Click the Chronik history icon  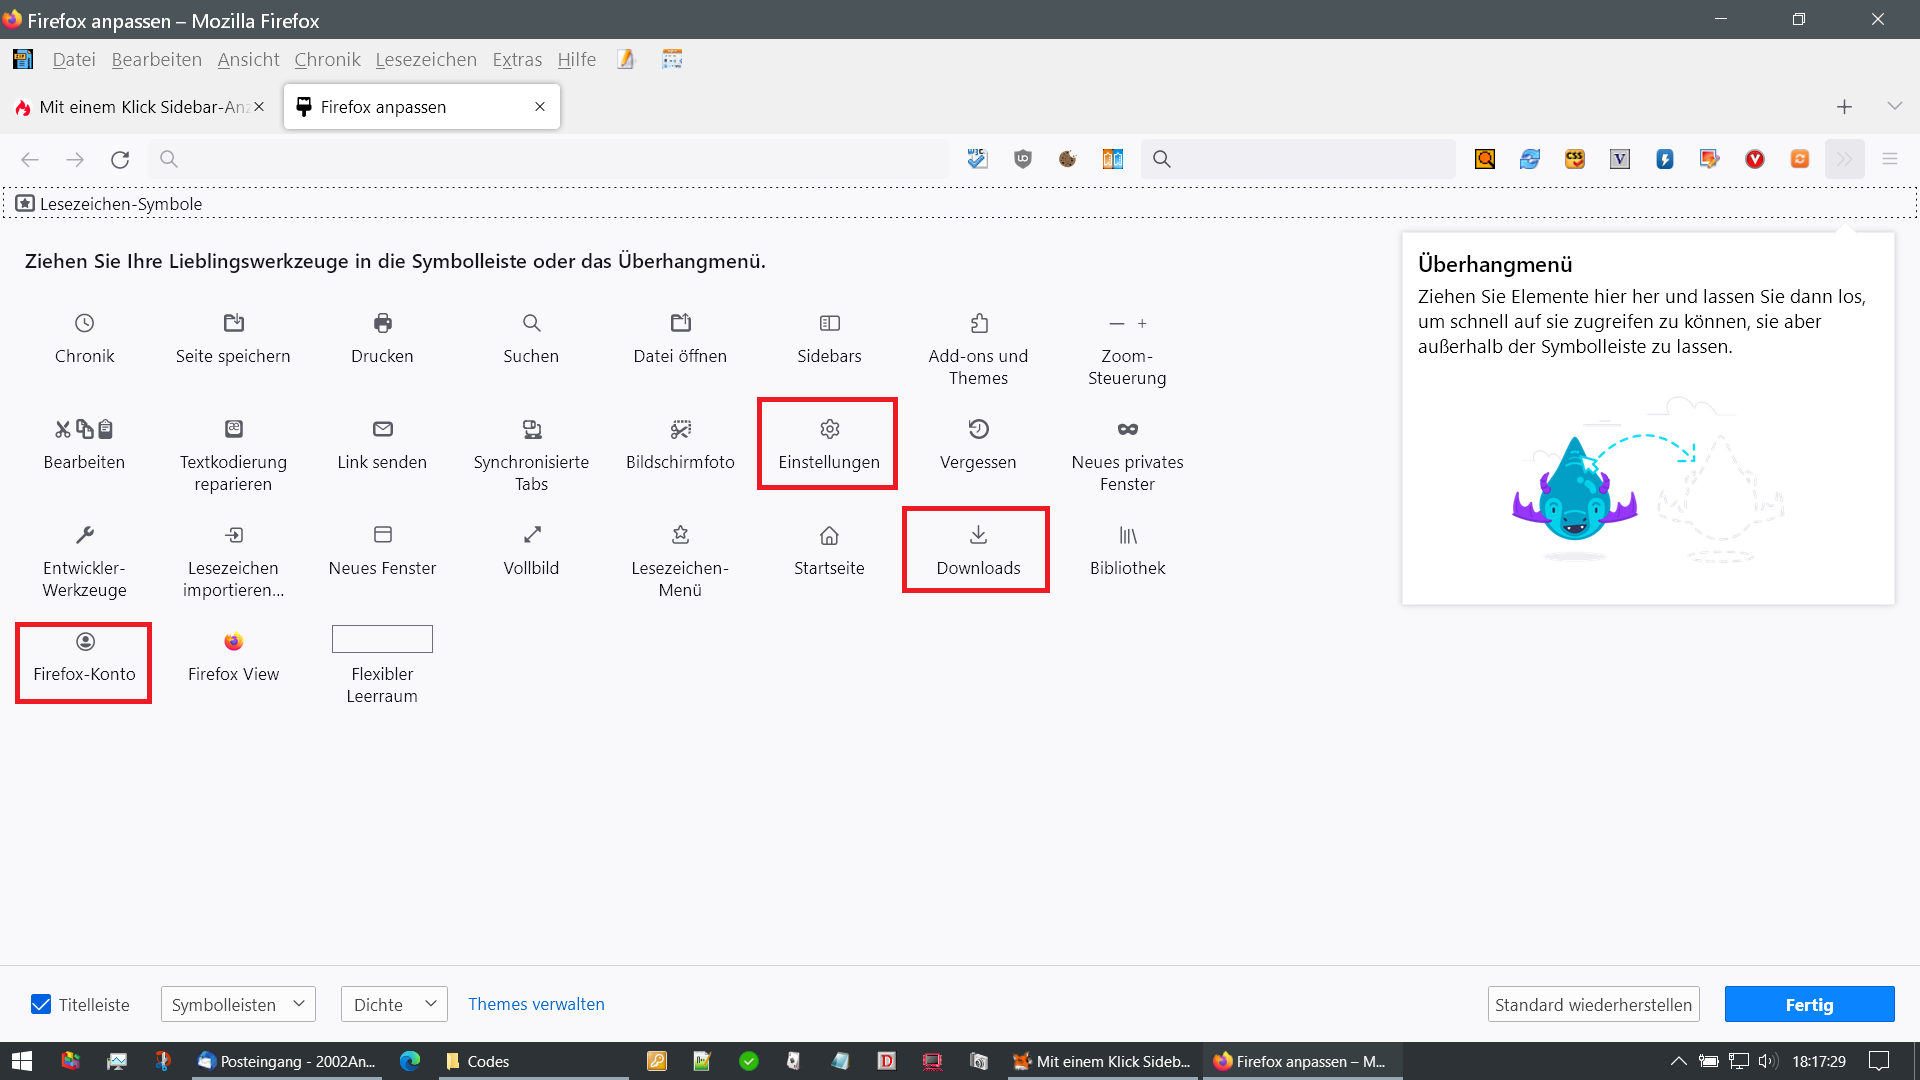coord(85,323)
